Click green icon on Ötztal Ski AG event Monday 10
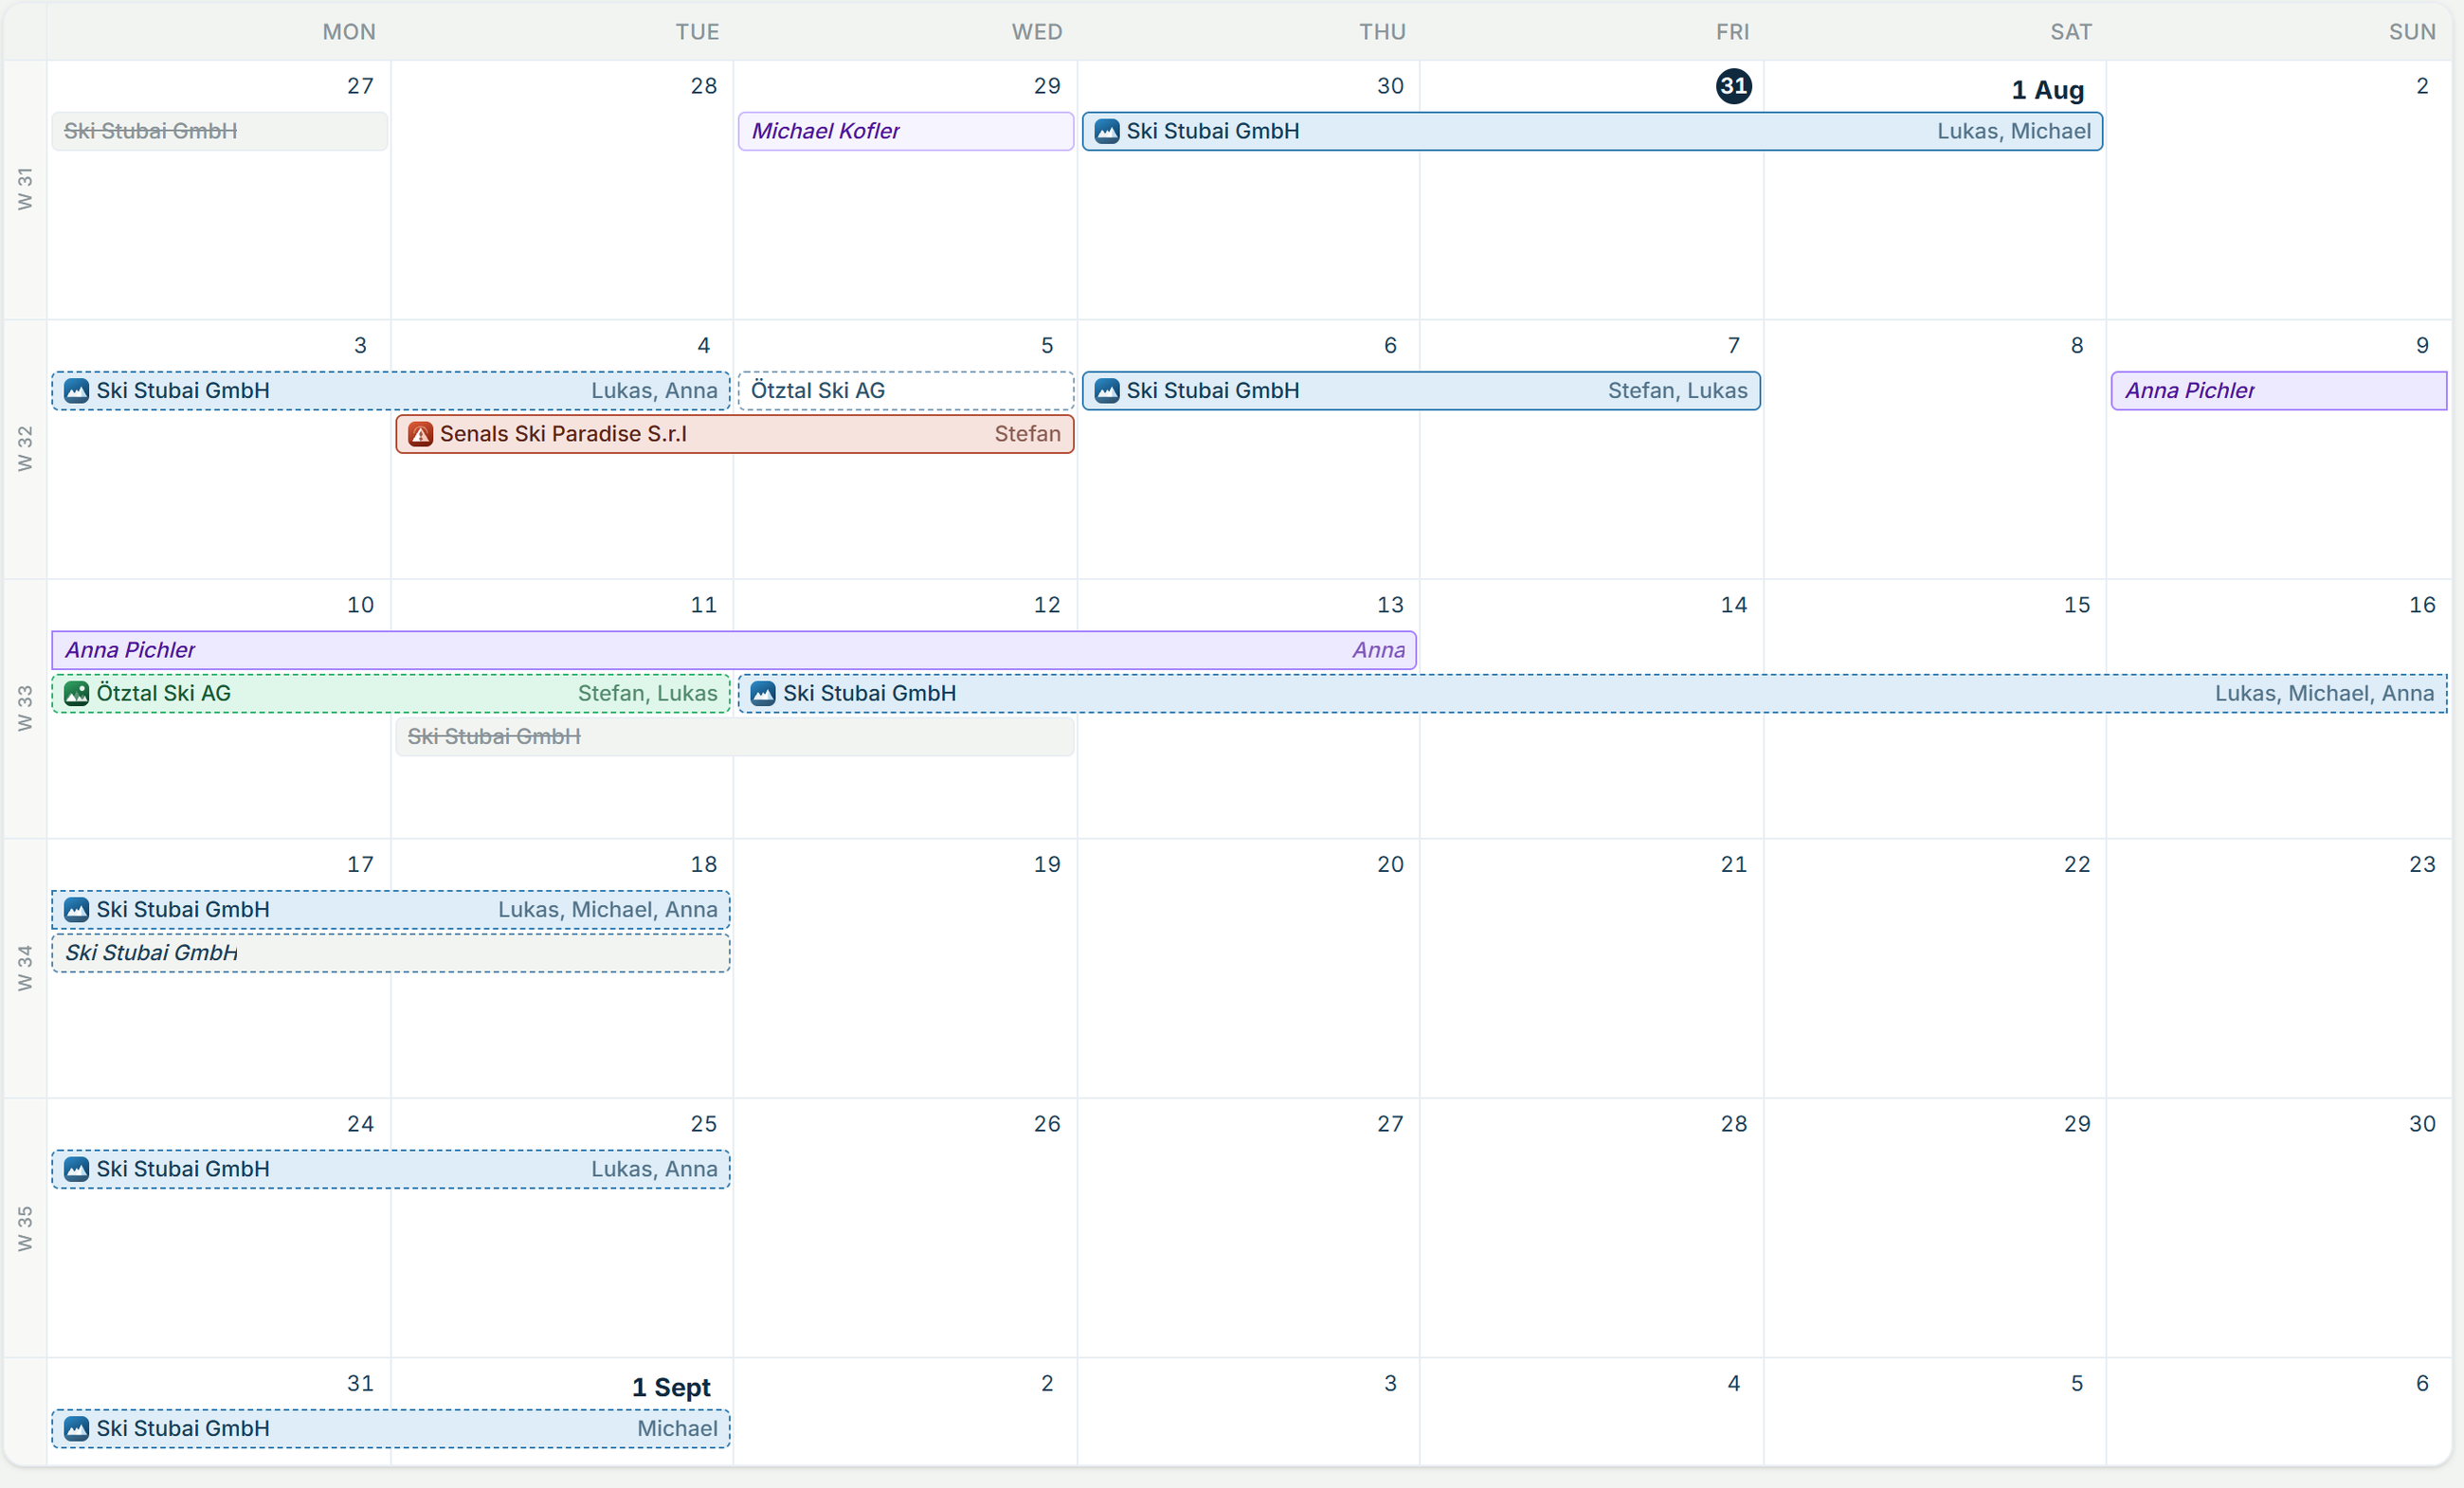The image size is (2464, 1488). click(x=77, y=693)
